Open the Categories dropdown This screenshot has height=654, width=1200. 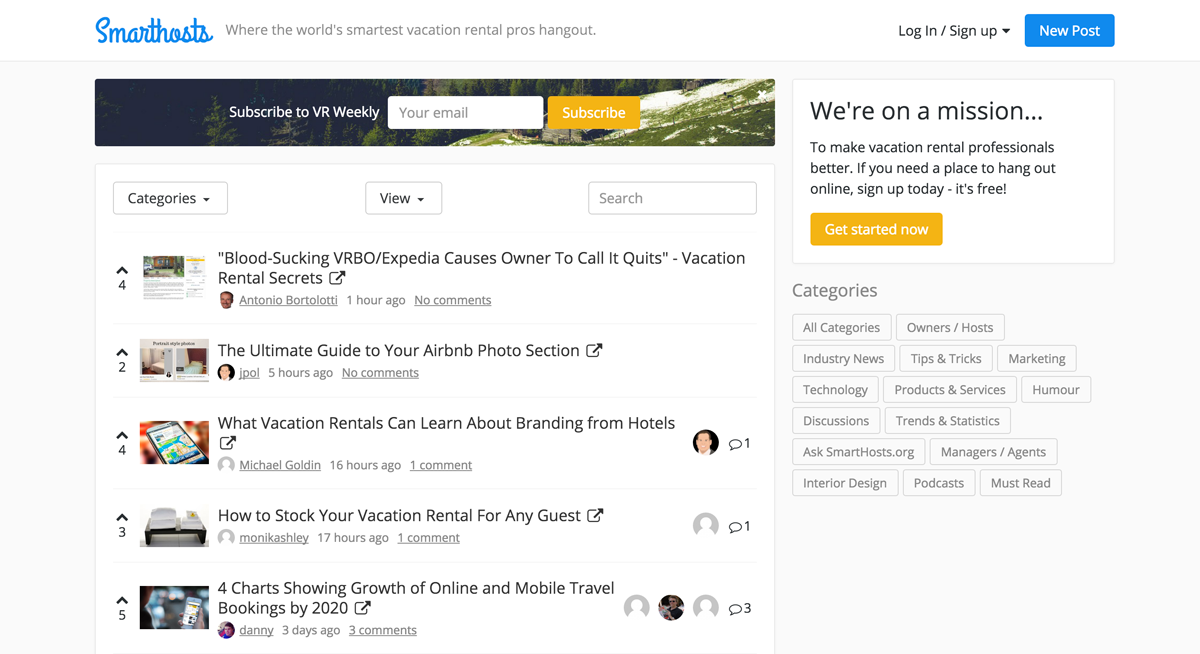[x=170, y=198]
